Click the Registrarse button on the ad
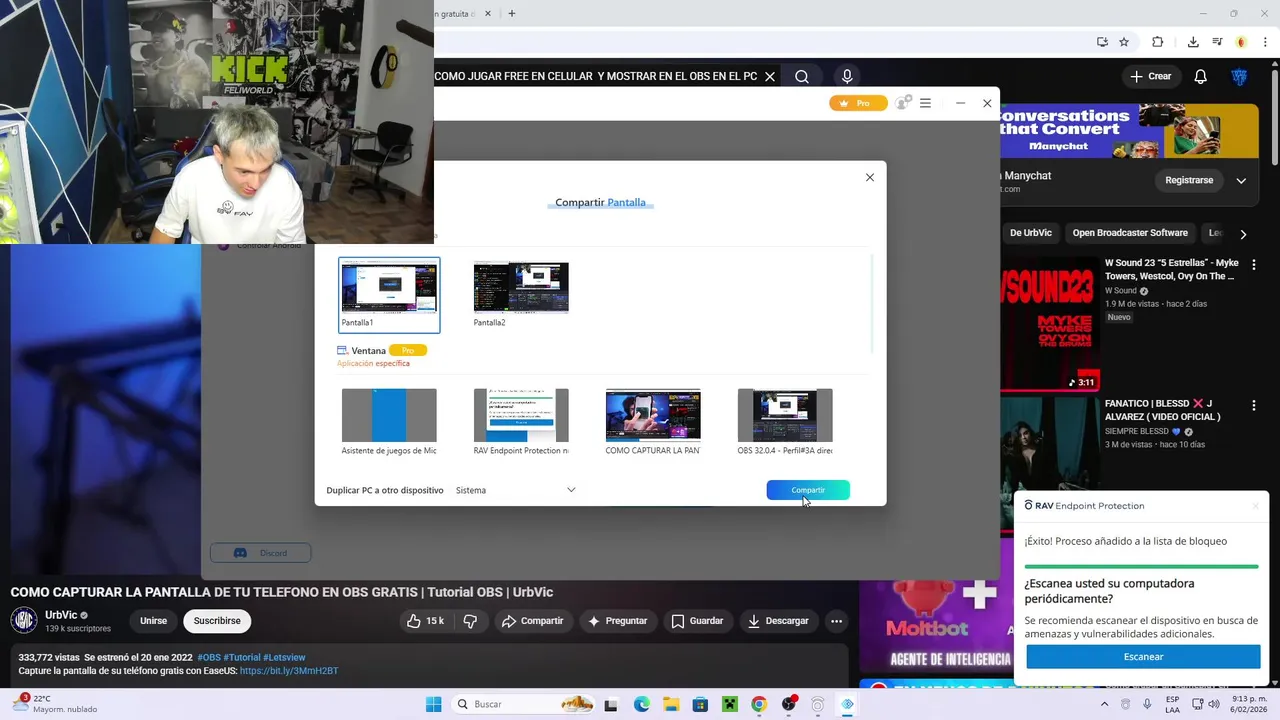Screen dimensions: 1280x720 [x=1189, y=180]
